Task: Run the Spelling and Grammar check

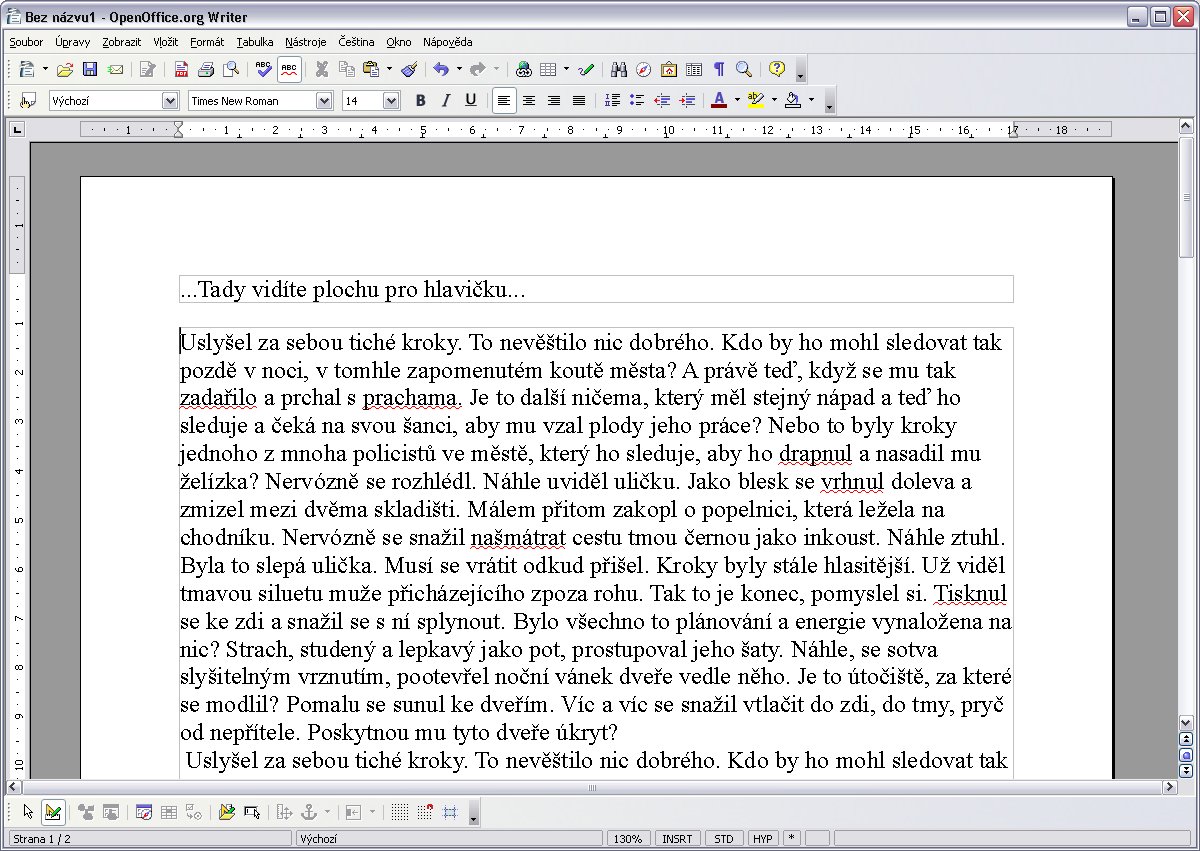Action: 264,69
